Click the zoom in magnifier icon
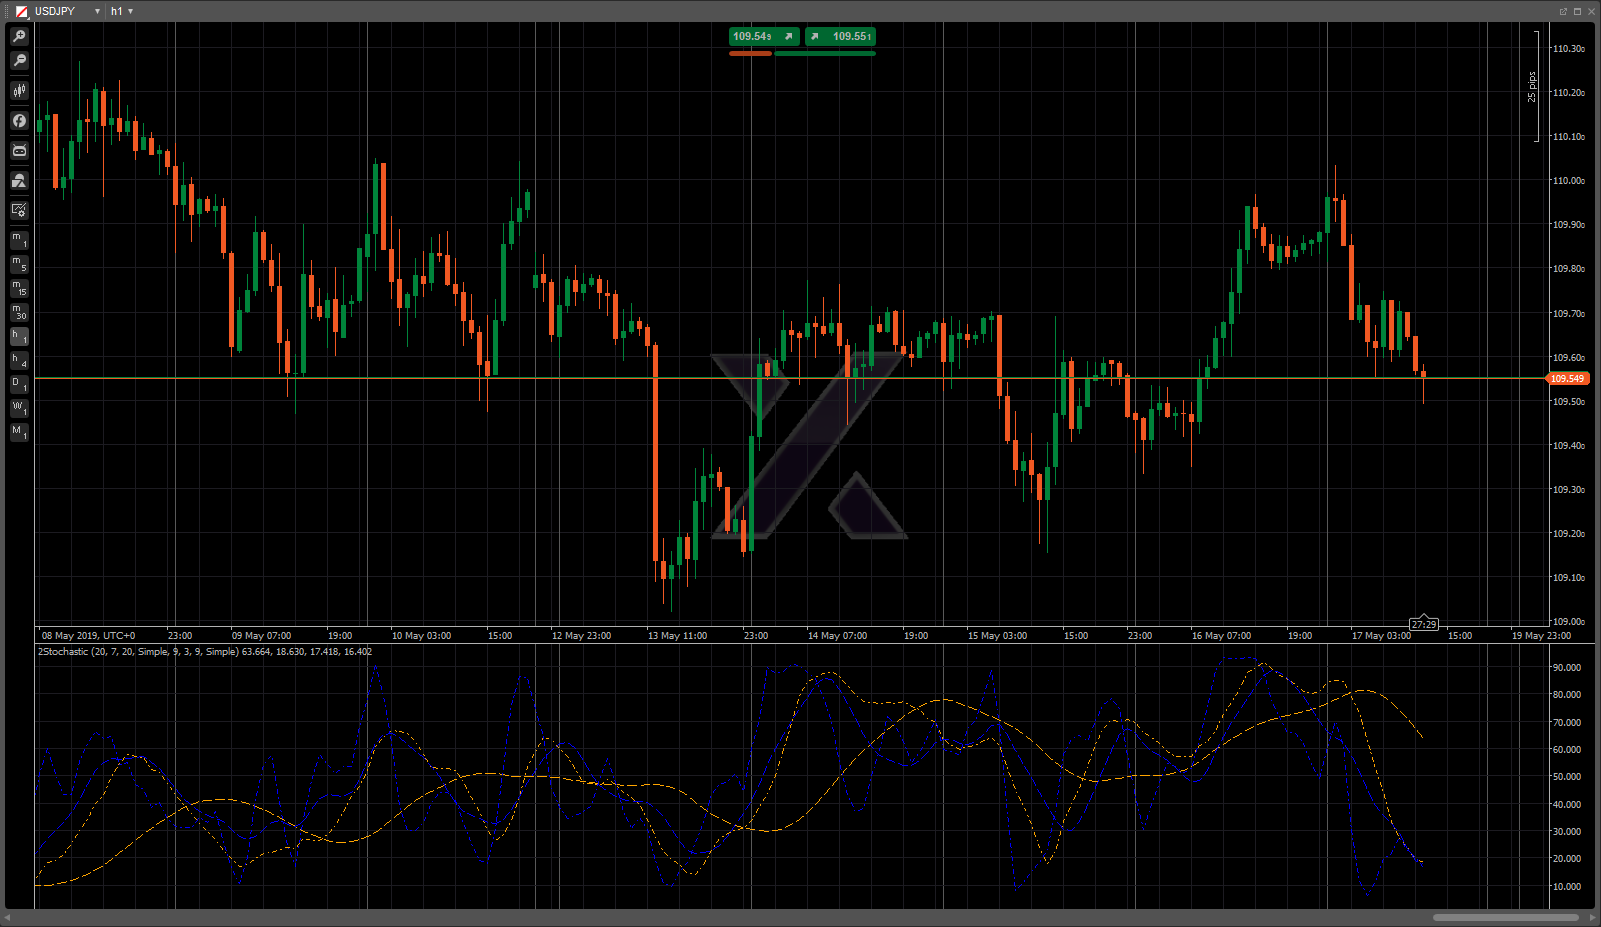1601x927 pixels. (19, 36)
